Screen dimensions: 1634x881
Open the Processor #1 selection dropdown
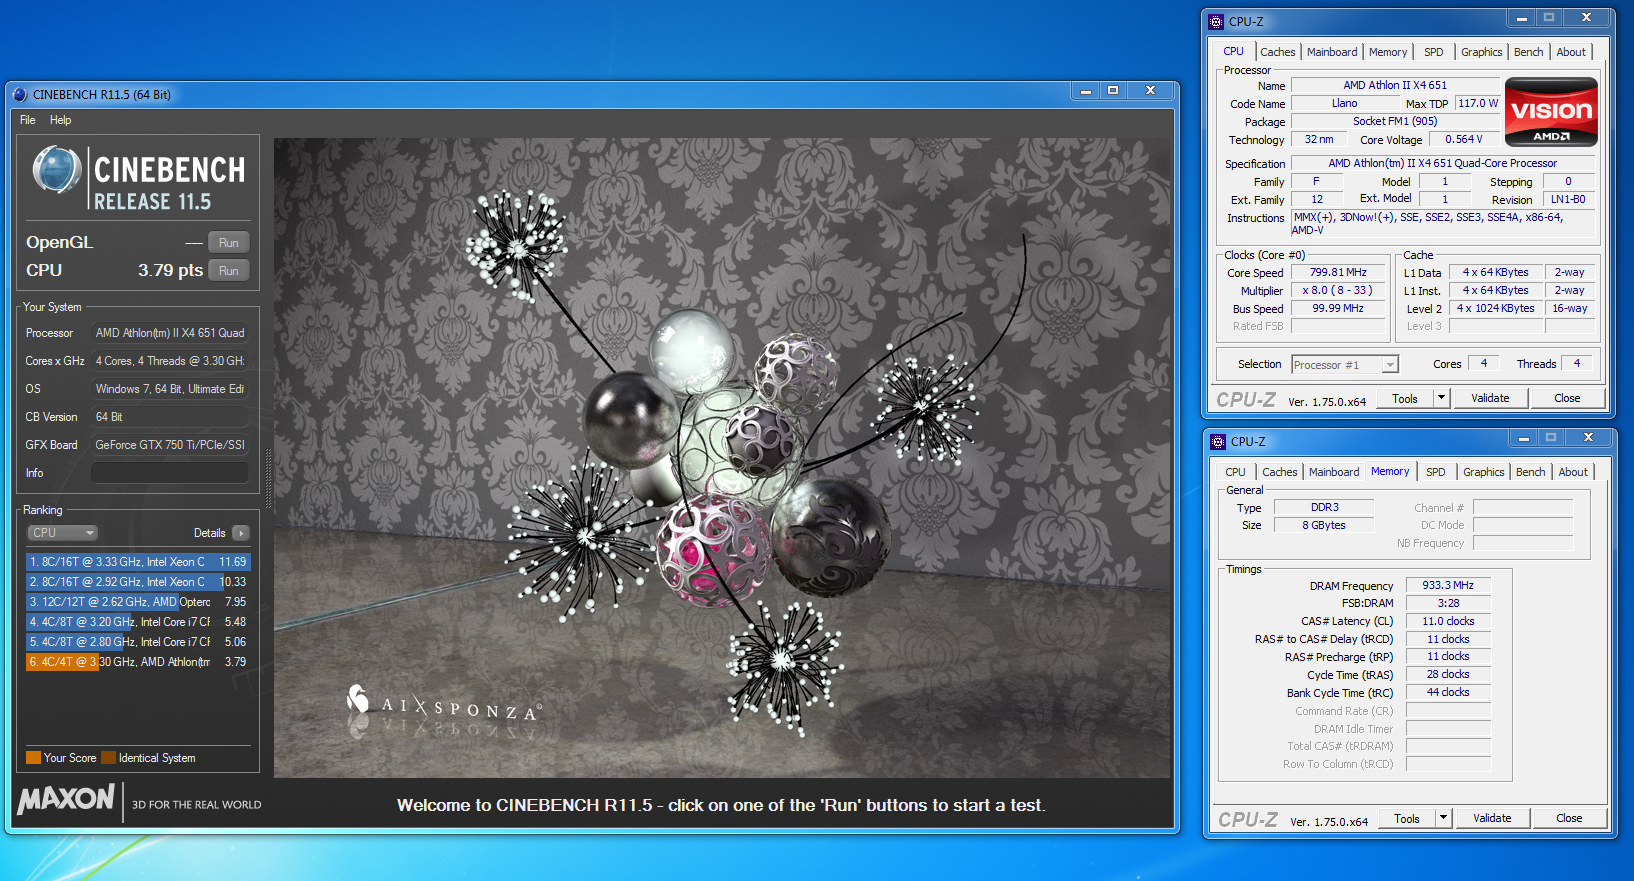pyautogui.click(x=1345, y=365)
